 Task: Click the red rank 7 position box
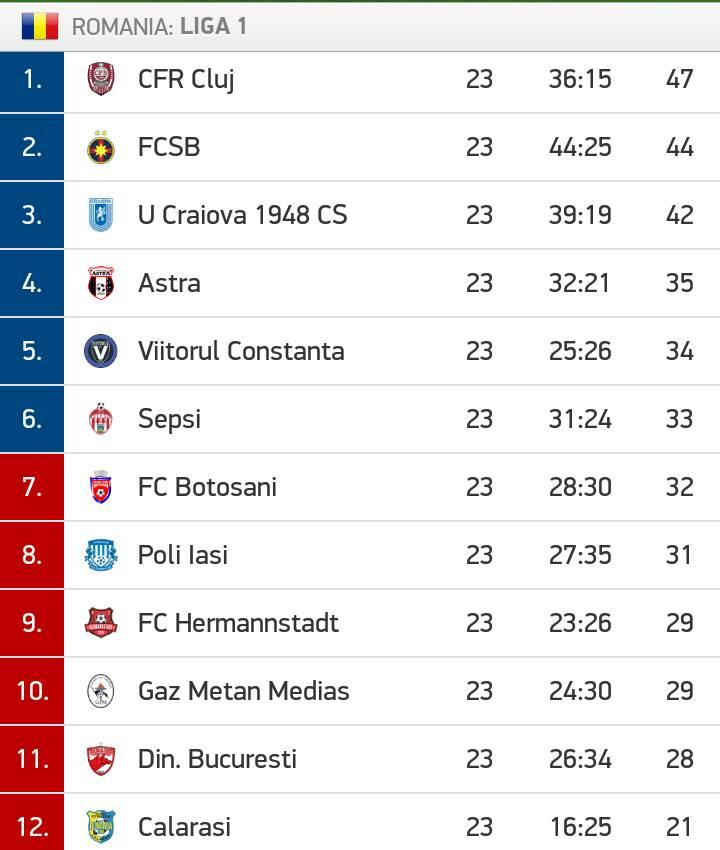(x=32, y=487)
